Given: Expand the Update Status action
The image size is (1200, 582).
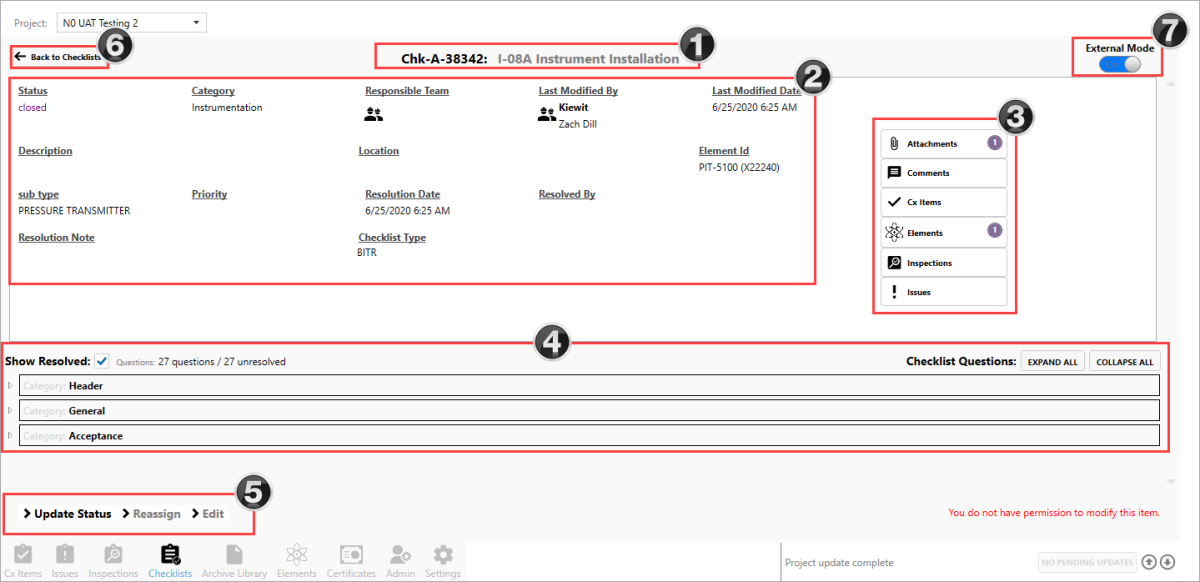Looking at the screenshot, I should click(x=66, y=513).
